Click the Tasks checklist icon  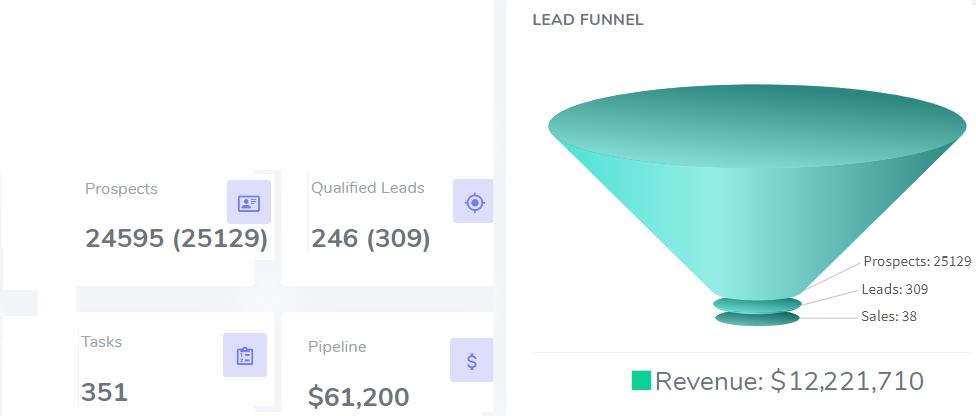click(x=245, y=355)
